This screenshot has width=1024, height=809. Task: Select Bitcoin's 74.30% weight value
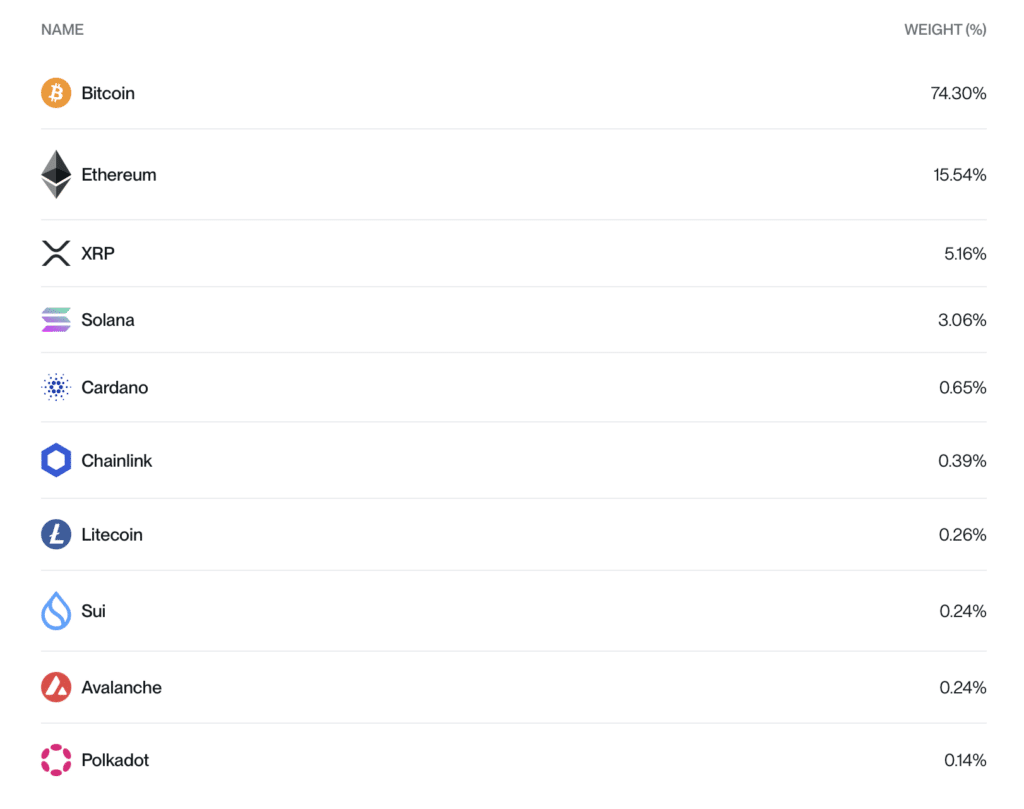(x=958, y=93)
